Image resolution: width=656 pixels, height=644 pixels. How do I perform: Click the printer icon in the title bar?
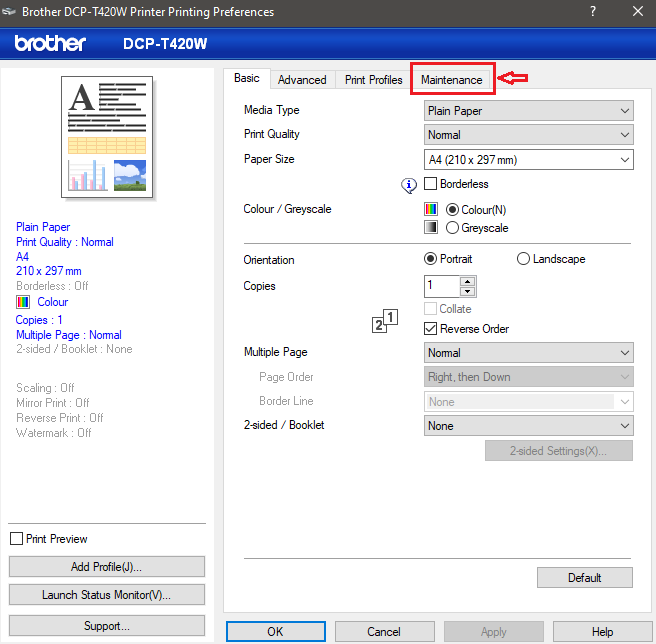click(x=9, y=12)
